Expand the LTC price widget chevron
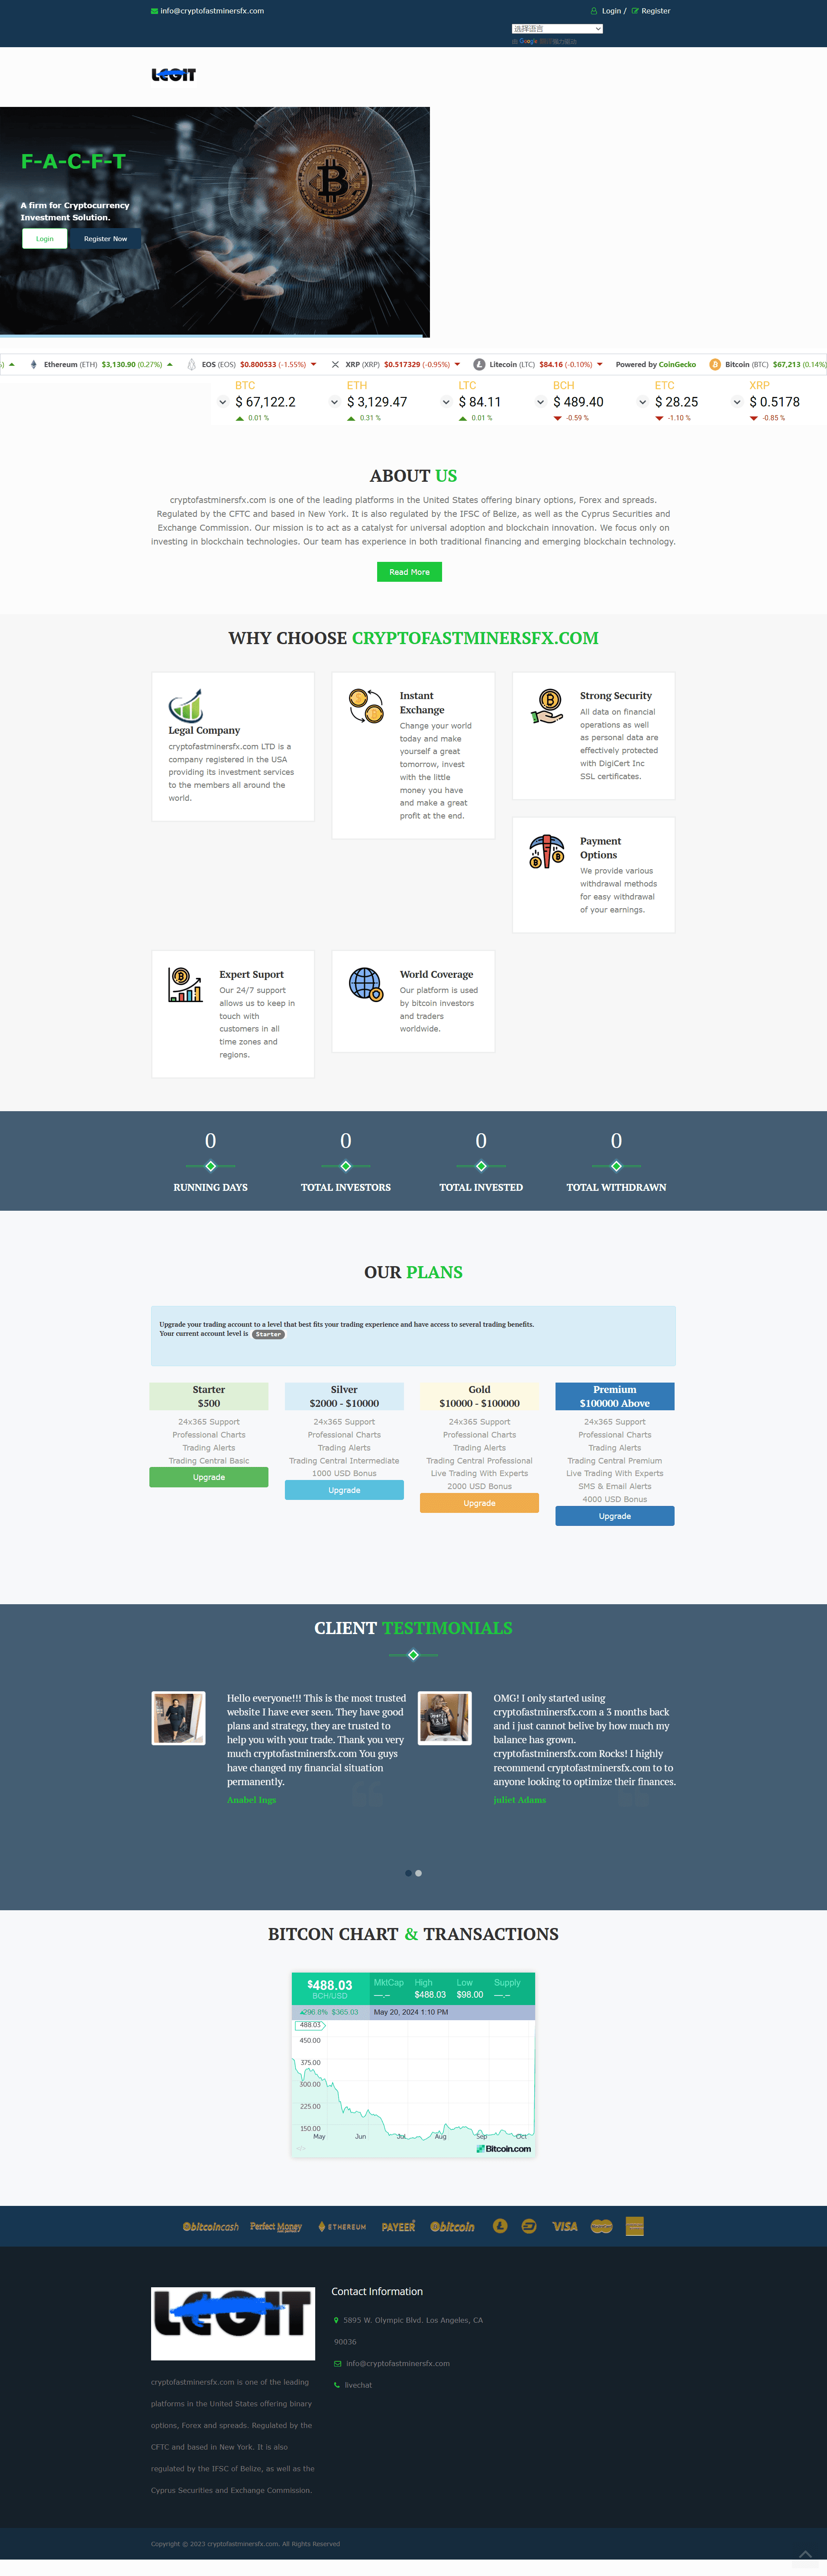Screen dimensions: 827x2576 [446, 402]
